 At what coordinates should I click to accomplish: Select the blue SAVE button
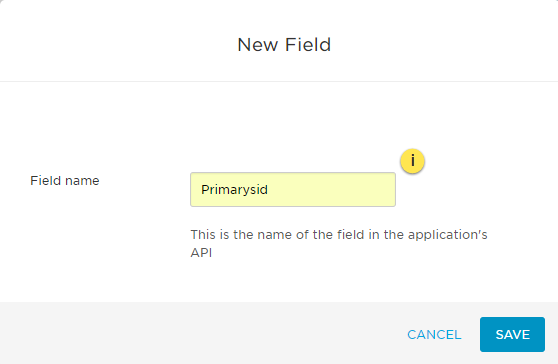coord(512,334)
